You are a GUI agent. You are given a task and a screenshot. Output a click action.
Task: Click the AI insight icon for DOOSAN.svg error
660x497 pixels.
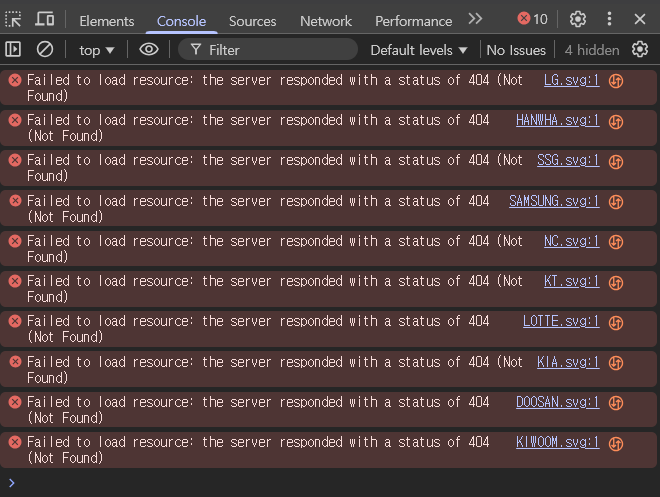pyautogui.click(x=616, y=403)
